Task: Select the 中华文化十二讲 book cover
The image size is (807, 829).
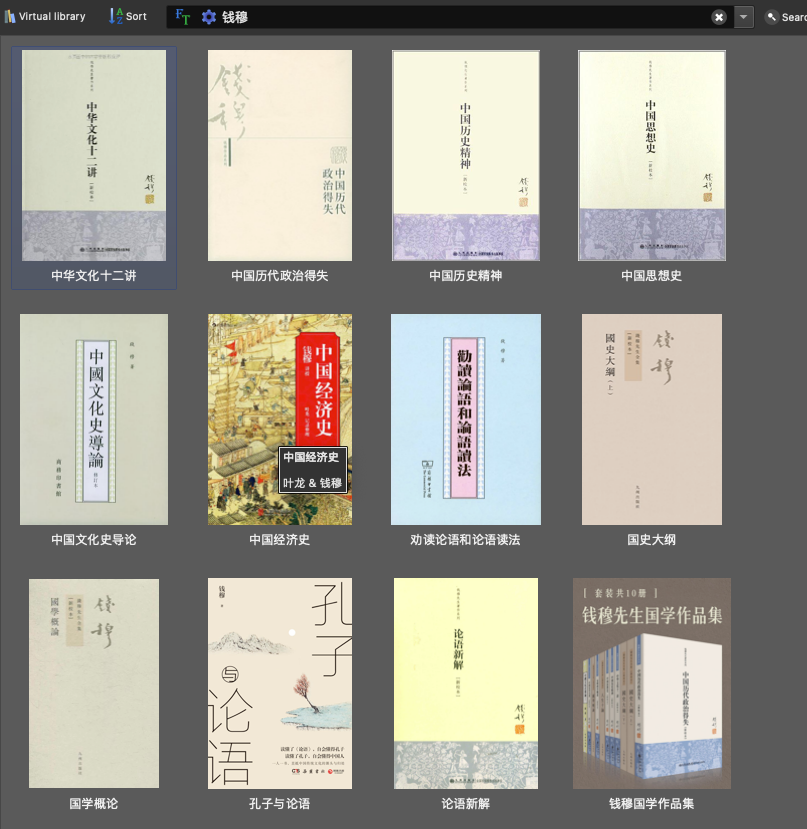Action: coord(94,155)
